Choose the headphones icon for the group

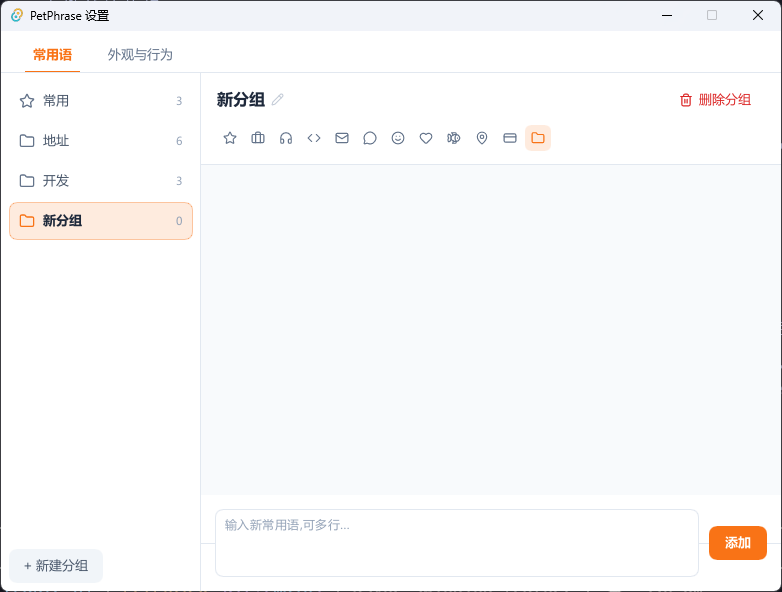(286, 138)
